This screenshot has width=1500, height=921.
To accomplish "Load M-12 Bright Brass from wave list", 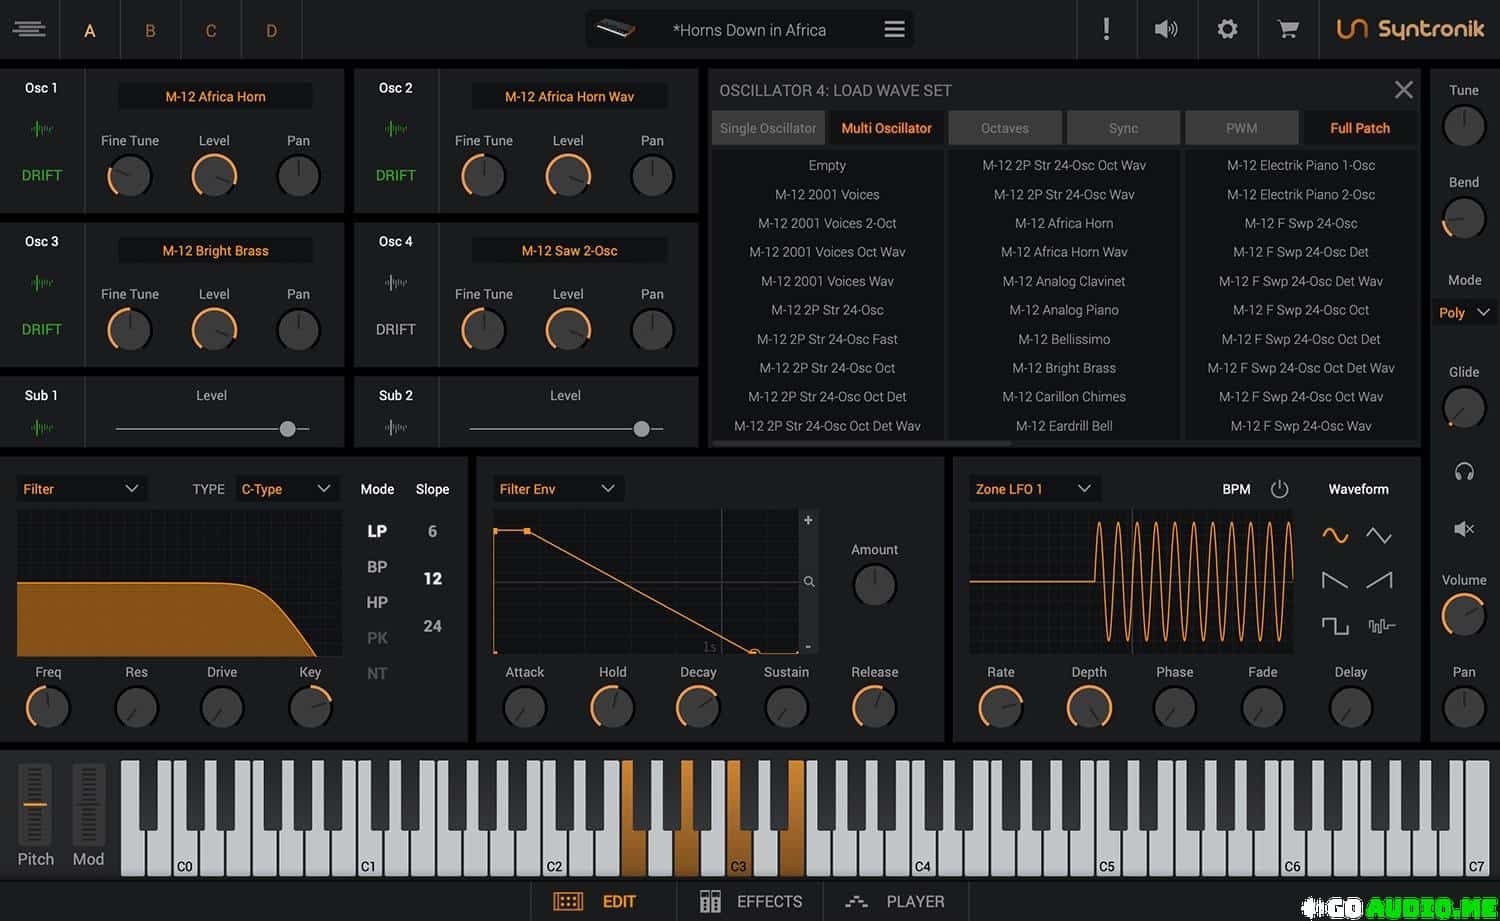I will point(1064,368).
